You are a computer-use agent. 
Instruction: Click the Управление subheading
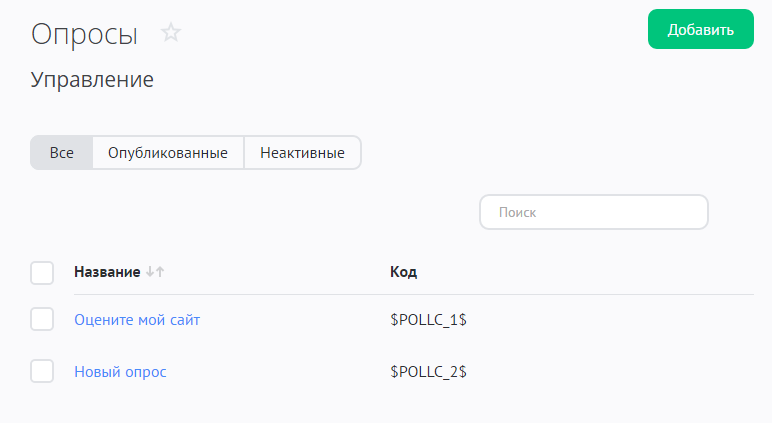click(92, 80)
